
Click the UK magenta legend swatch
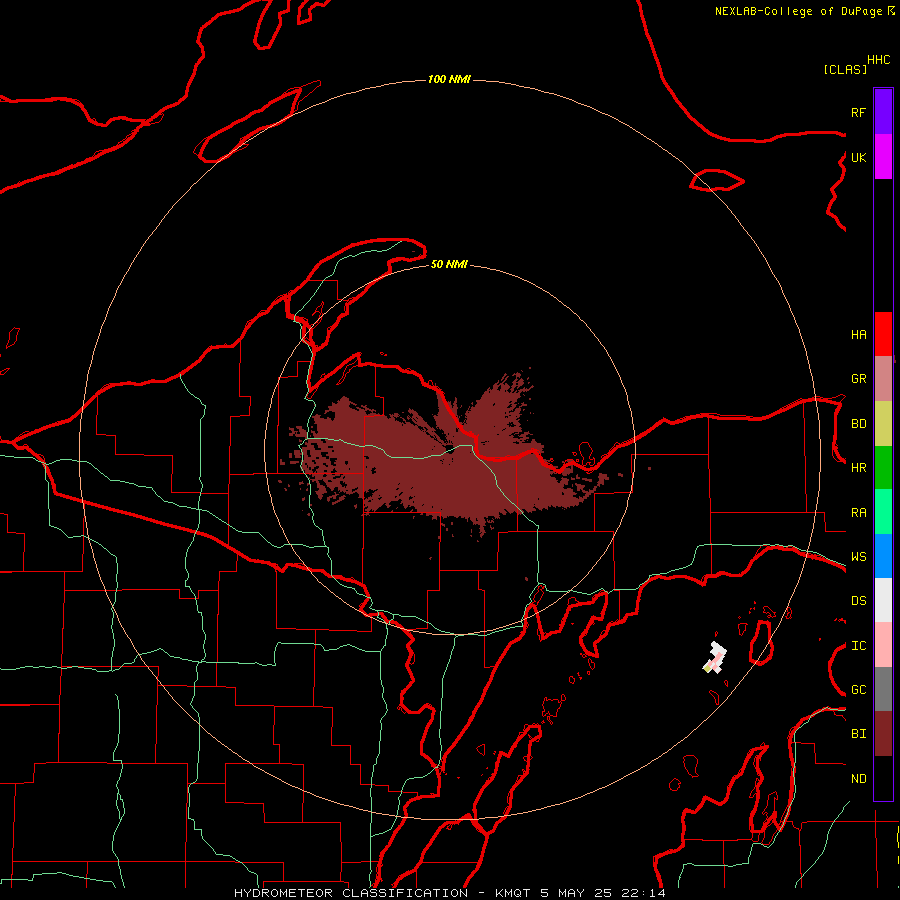(883, 157)
